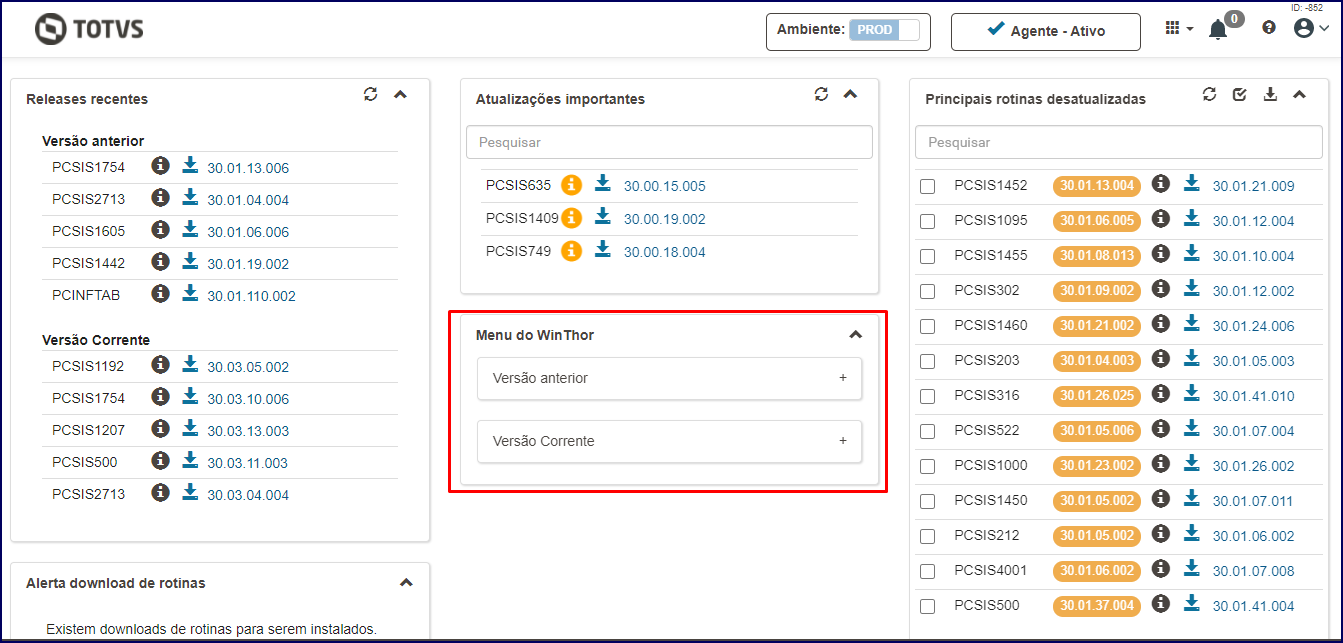Viewport: 1343px width, 643px height.
Task: Collapse the Menu do WinThor panel
Action: (855, 335)
